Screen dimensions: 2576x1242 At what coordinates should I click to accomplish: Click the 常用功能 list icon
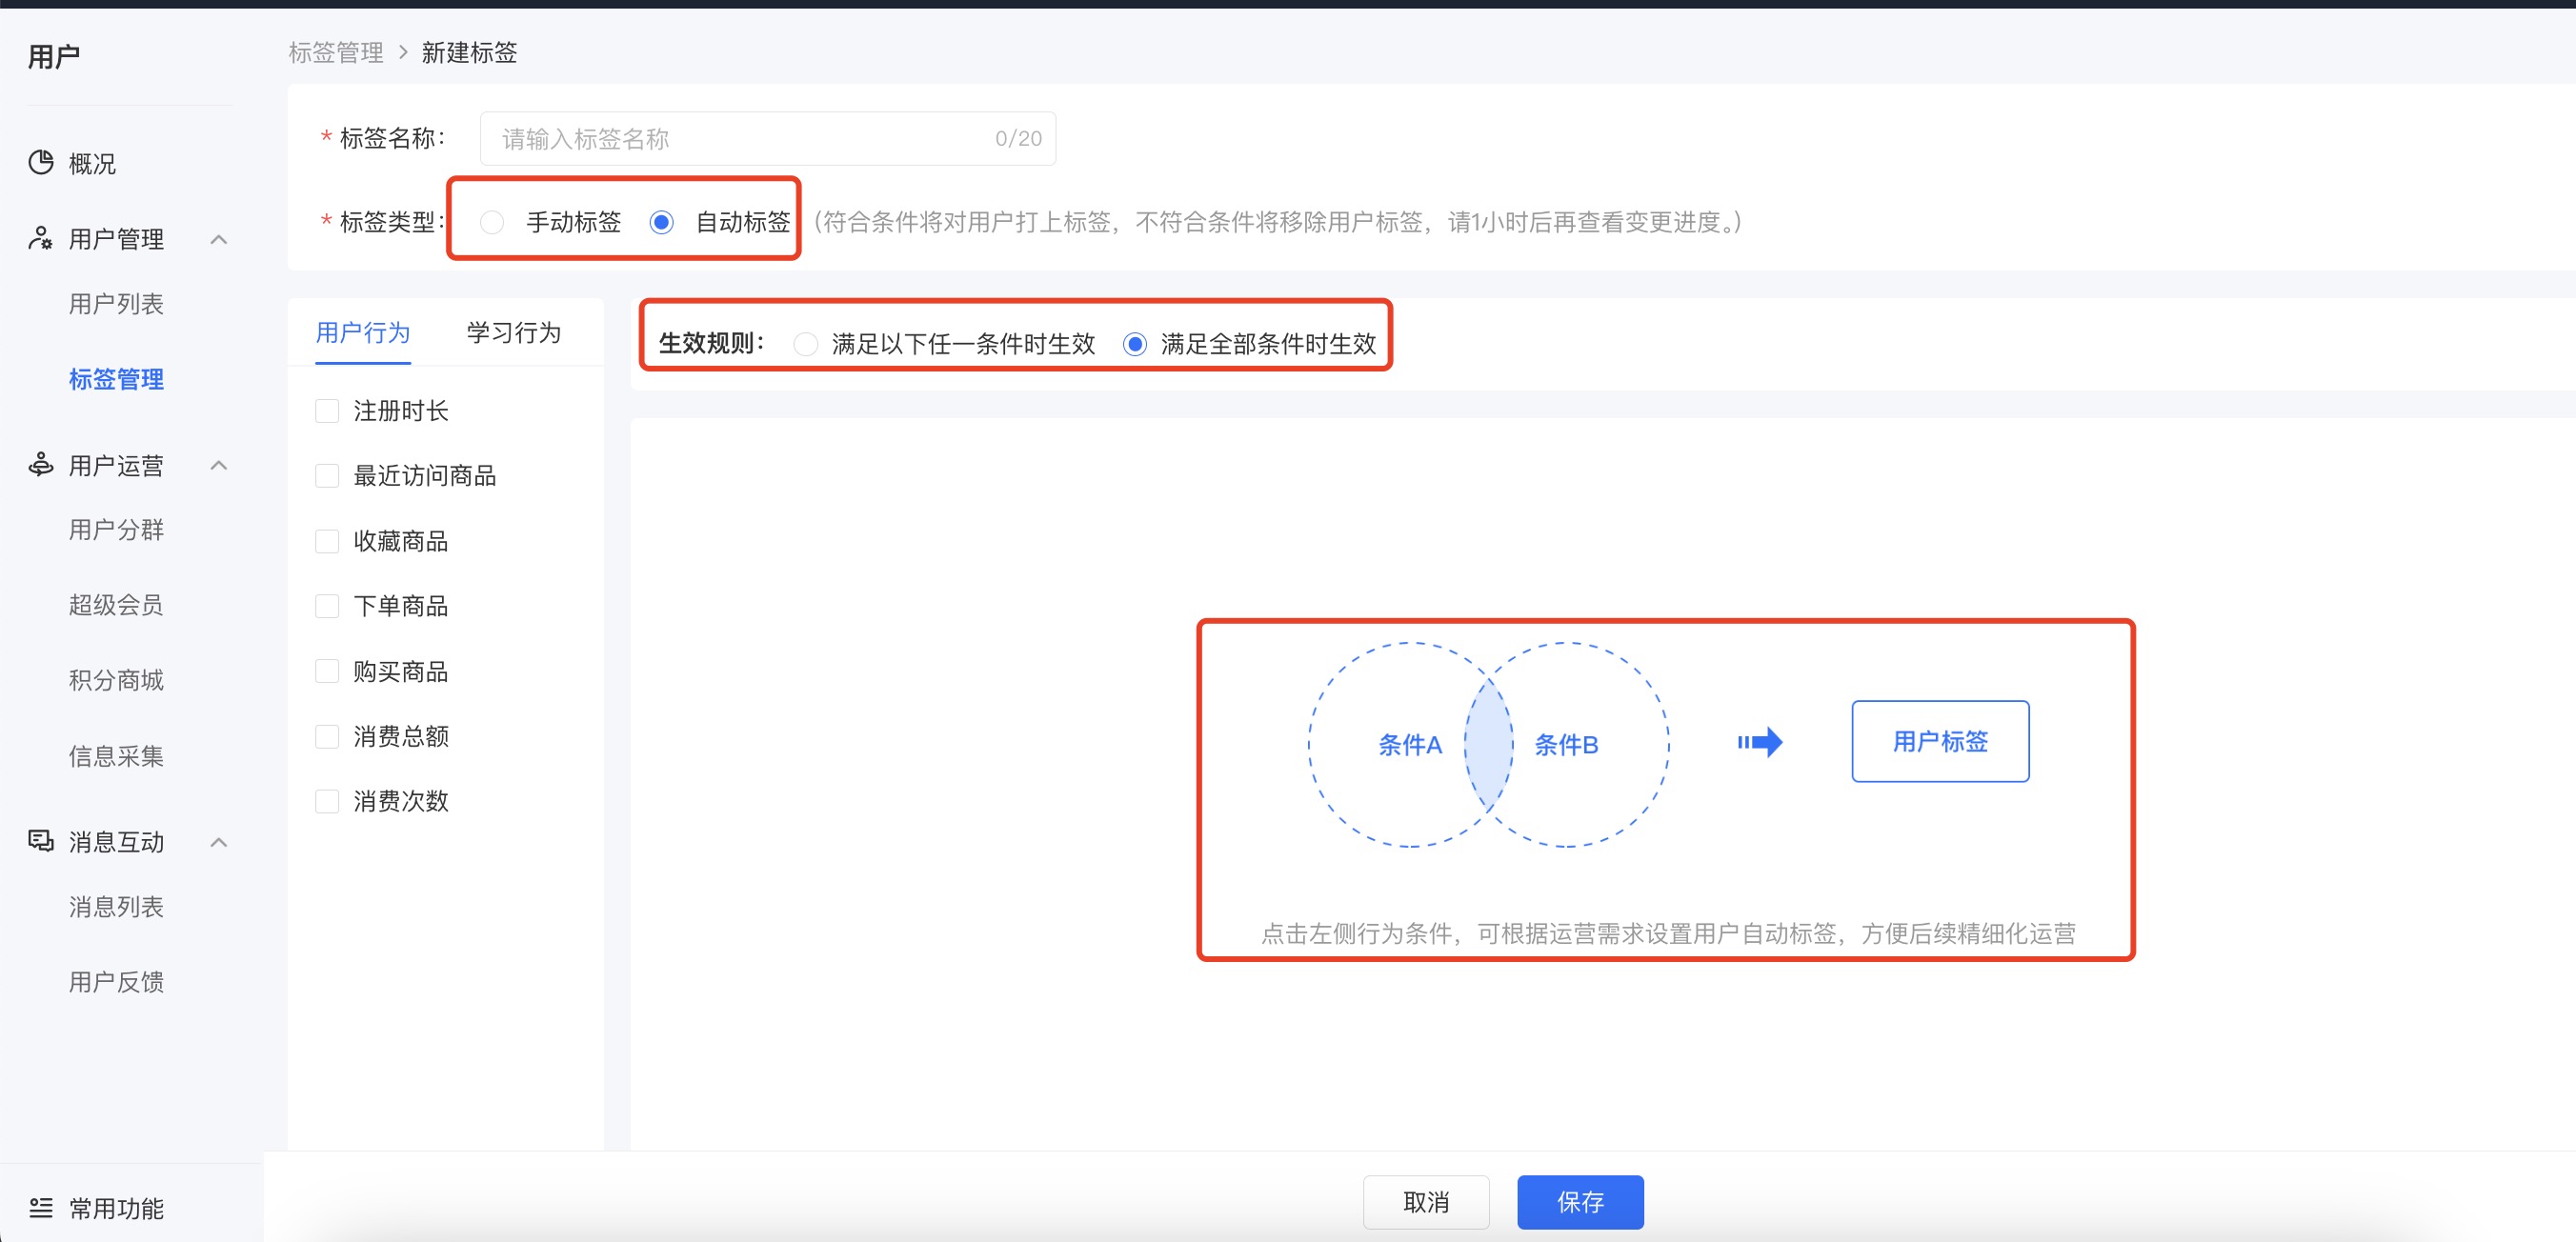click(41, 1208)
